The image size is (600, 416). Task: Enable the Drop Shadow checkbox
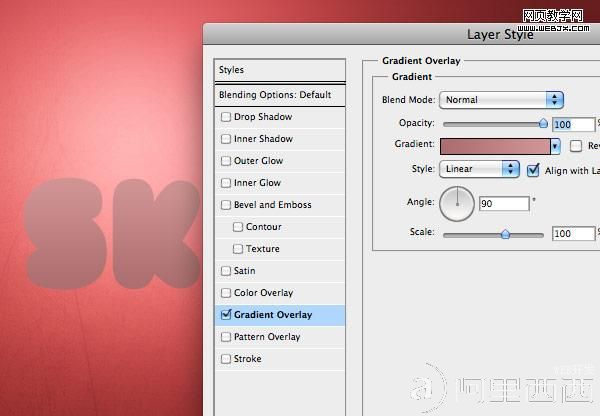226,117
